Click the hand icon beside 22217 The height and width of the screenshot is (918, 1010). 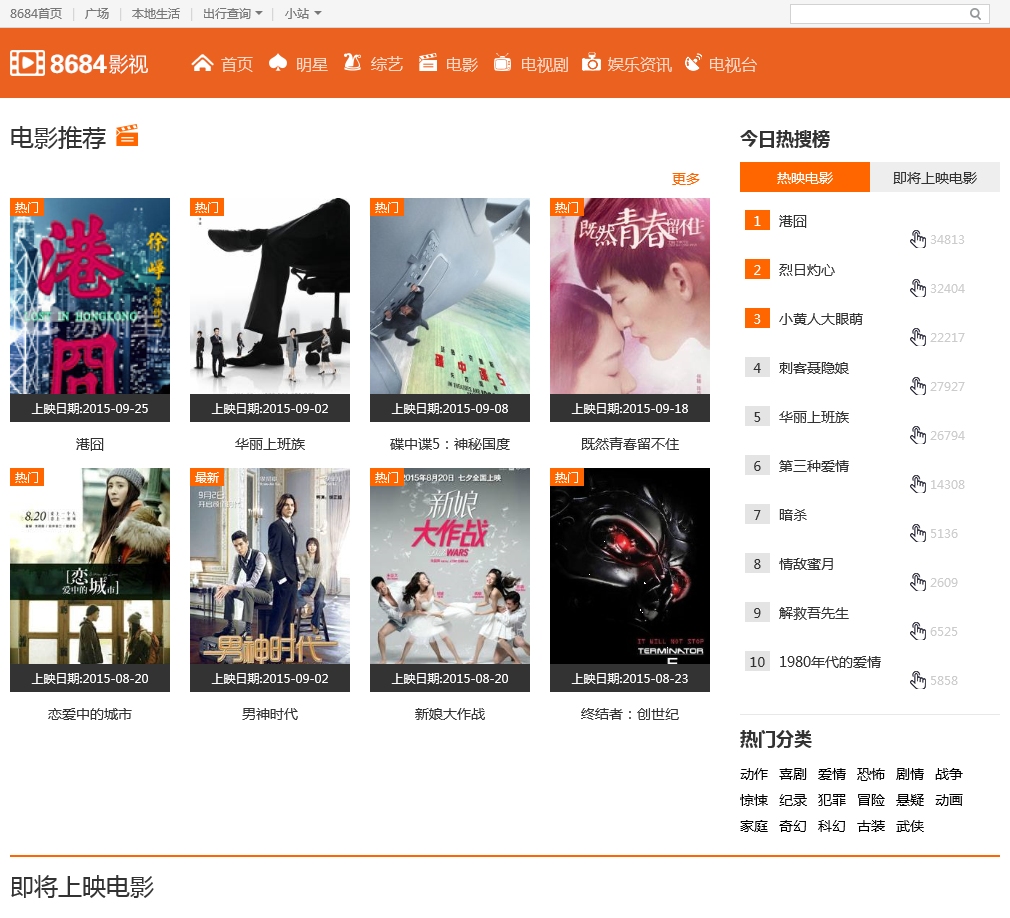click(918, 337)
